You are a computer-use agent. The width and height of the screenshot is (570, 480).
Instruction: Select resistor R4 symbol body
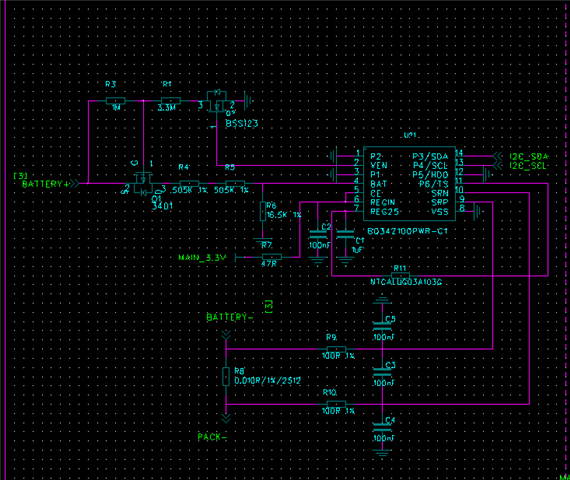[189, 183]
